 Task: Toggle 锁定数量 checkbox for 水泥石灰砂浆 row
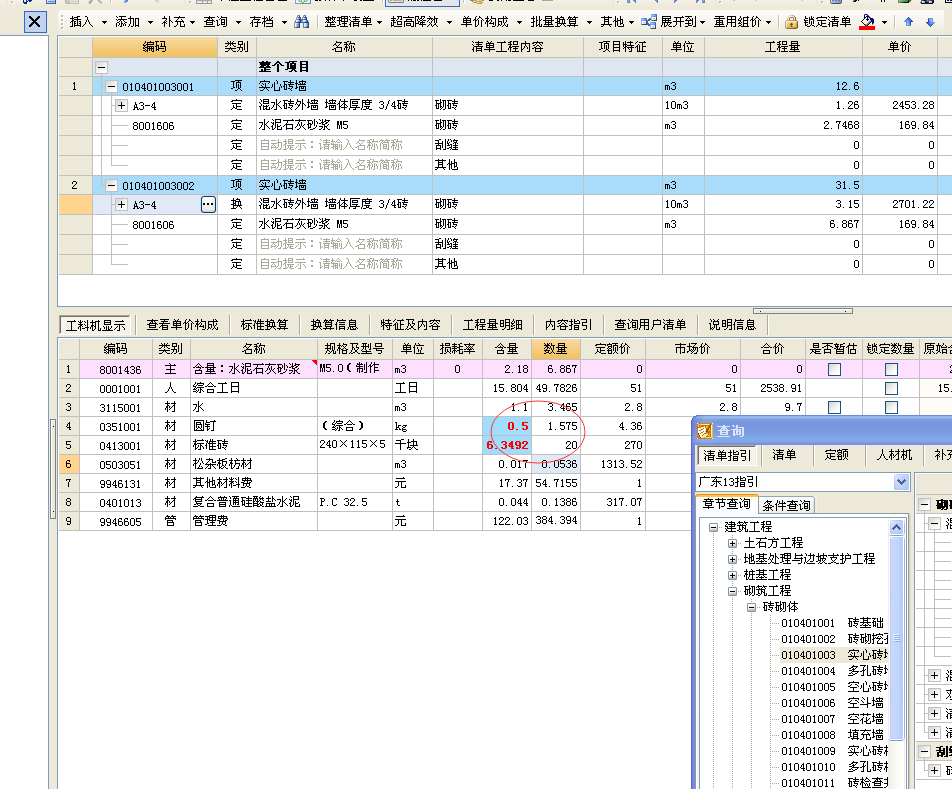coord(891,369)
